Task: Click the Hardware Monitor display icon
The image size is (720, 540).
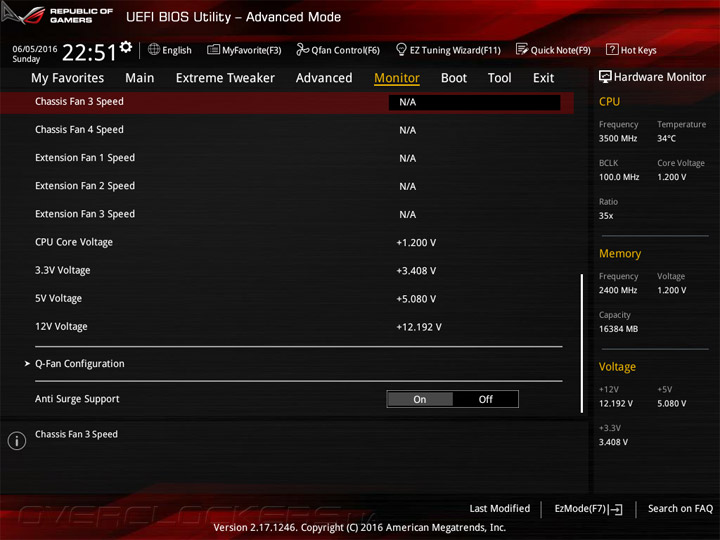Action: click(x=605, y=77)
